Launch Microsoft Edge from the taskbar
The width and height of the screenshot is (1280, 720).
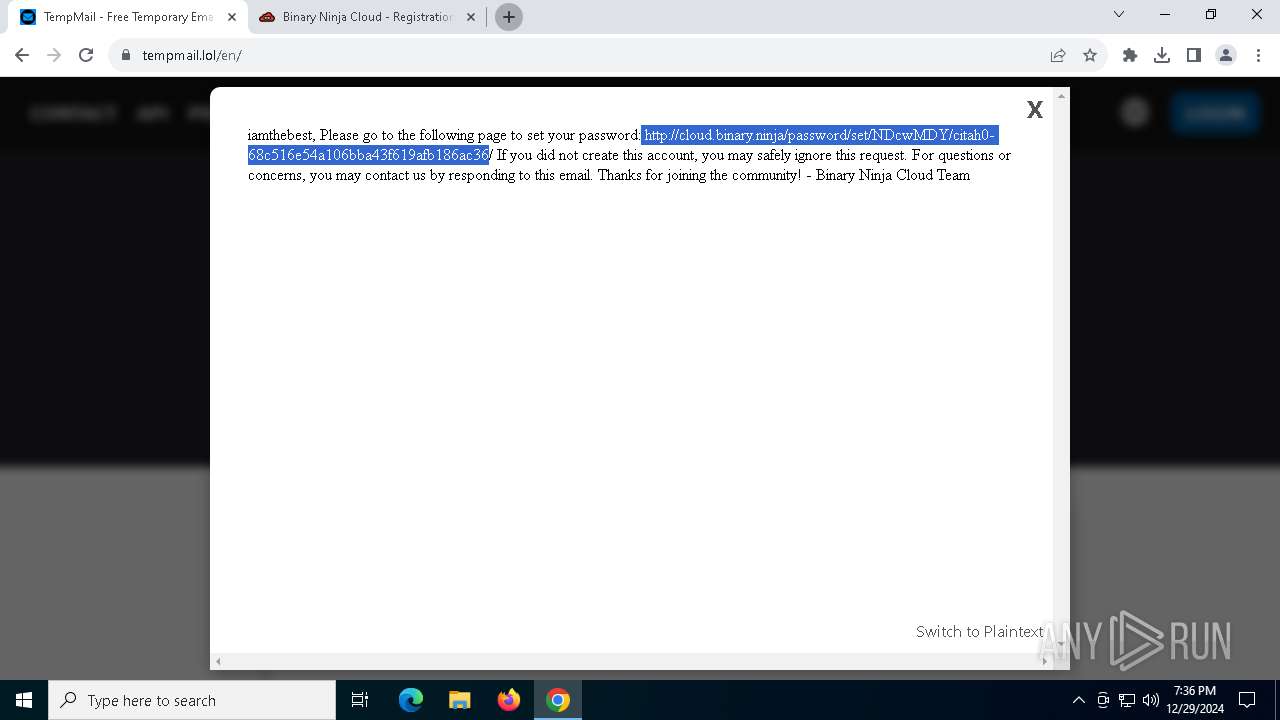(411, 700)
